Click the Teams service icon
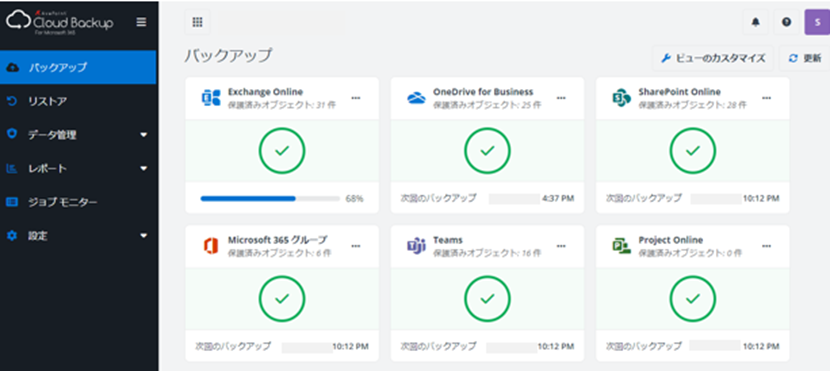The width and height of the screenshot is (830, 371). click(417, 246)
